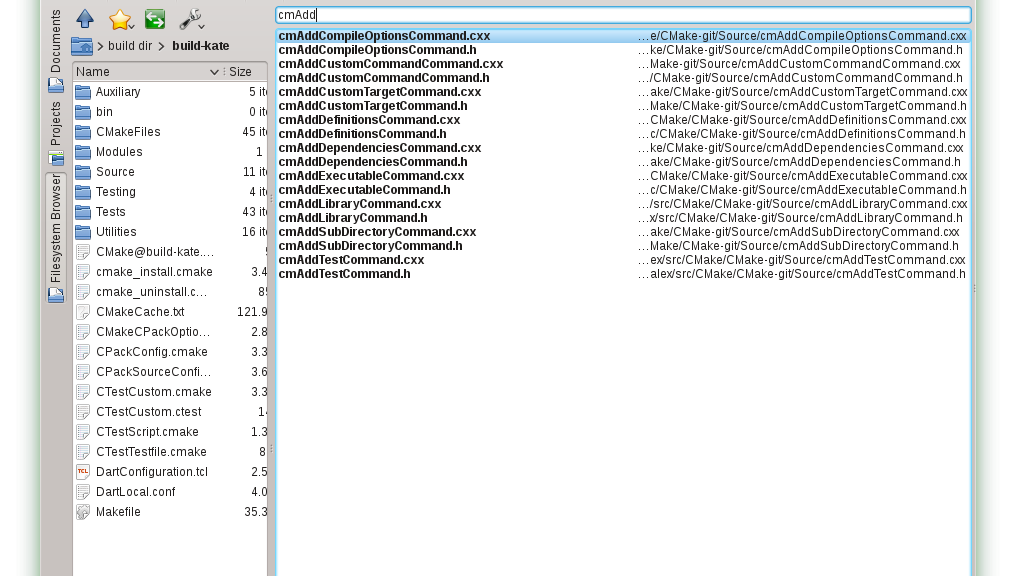
Task: Sort by the Name column header
Action: pyautogui.click(x=140, y=72)
